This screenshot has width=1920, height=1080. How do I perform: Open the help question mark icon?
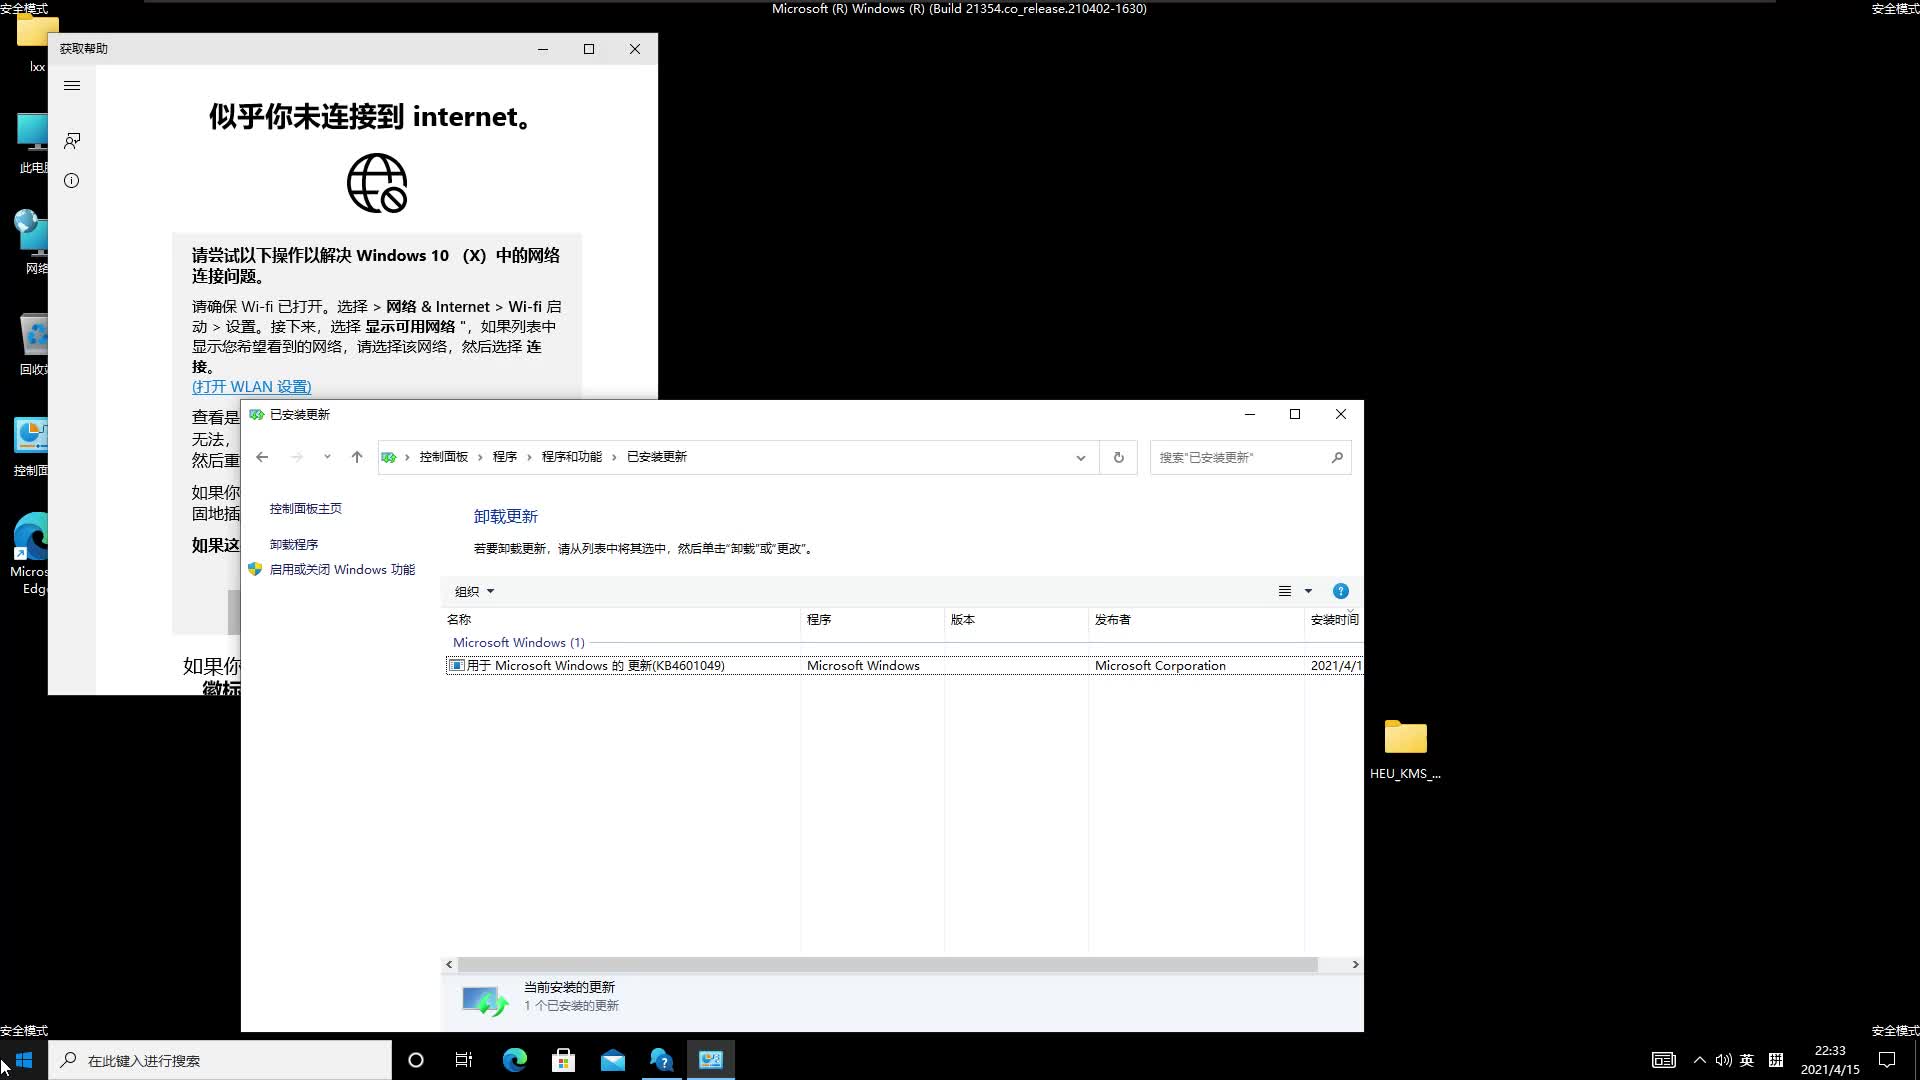pyautogui.click(x=1341, y=591)
